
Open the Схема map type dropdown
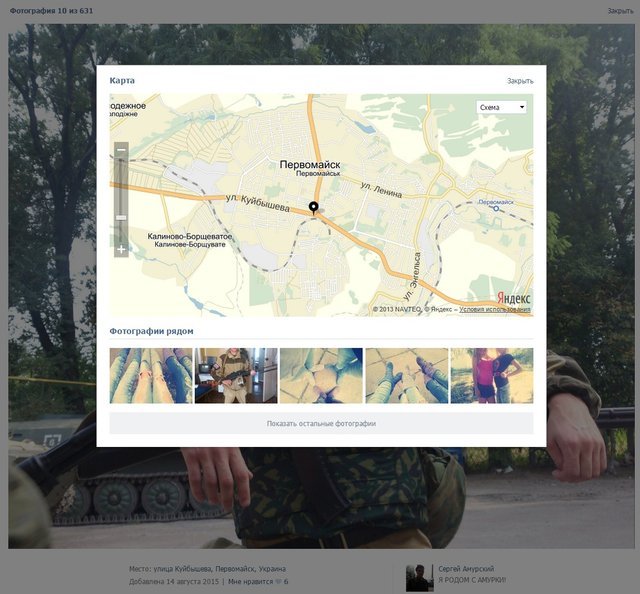click(x=501, y=107)
